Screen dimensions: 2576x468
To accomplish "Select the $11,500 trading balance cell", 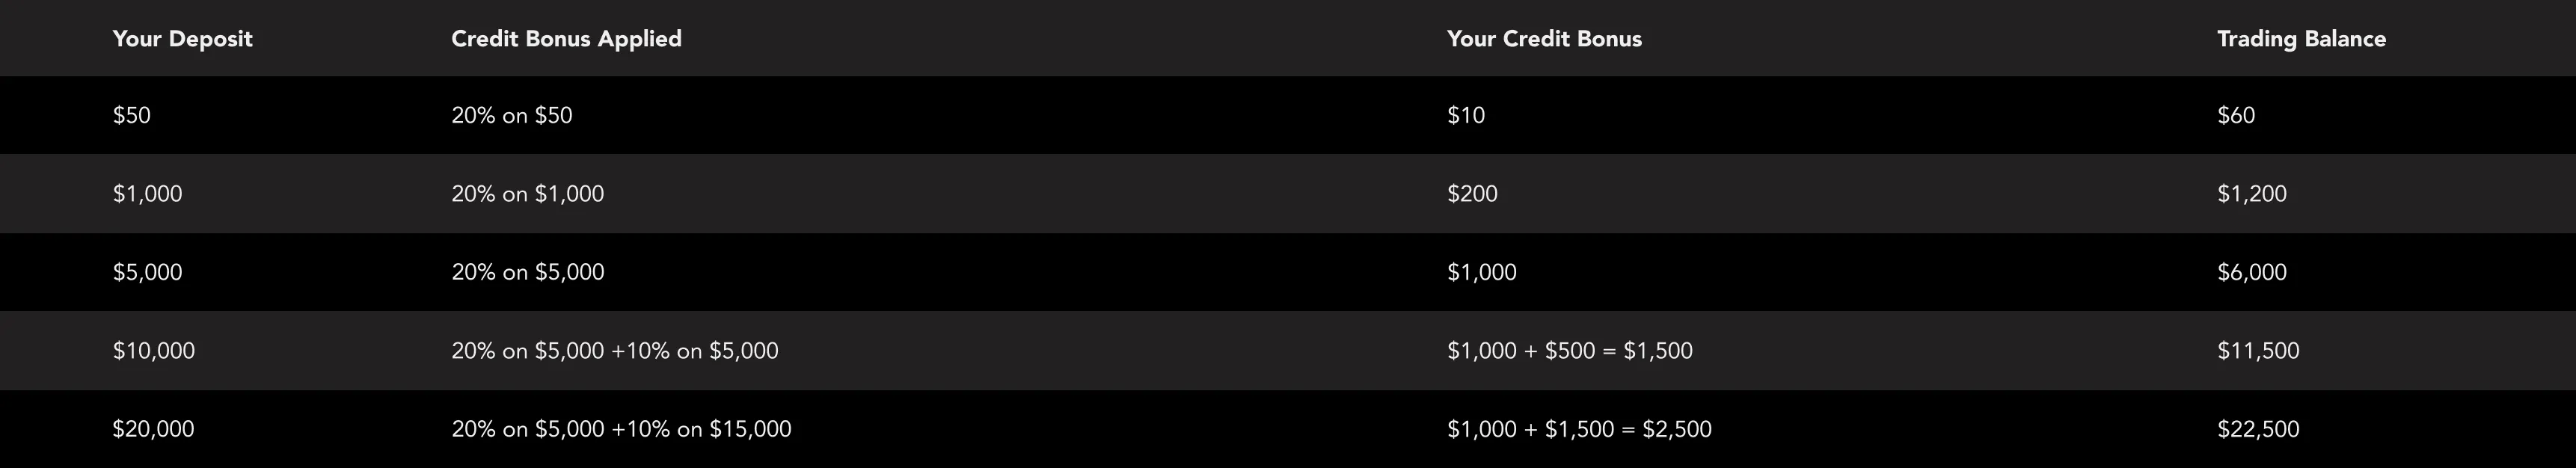I will pyautogui.click(x=2257, y=351).
